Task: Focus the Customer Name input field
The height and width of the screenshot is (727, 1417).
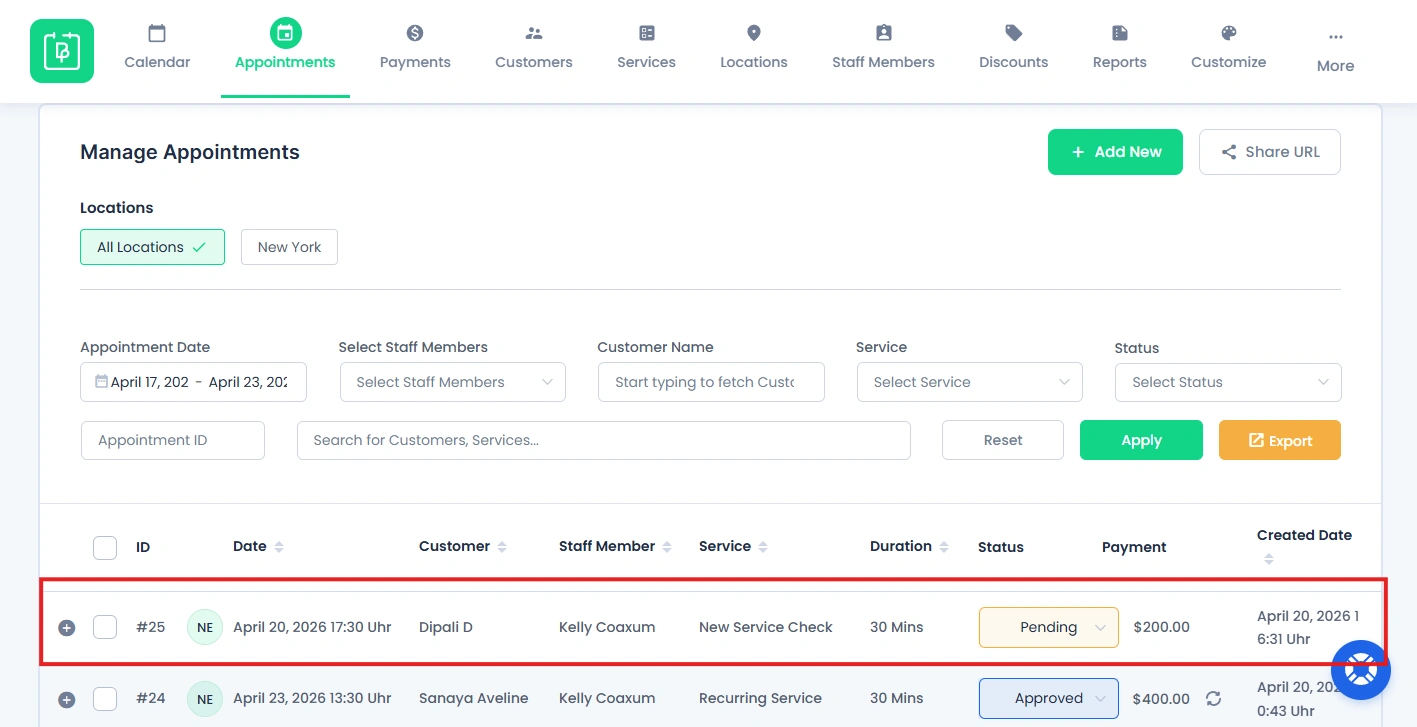Action: [711, 382]
